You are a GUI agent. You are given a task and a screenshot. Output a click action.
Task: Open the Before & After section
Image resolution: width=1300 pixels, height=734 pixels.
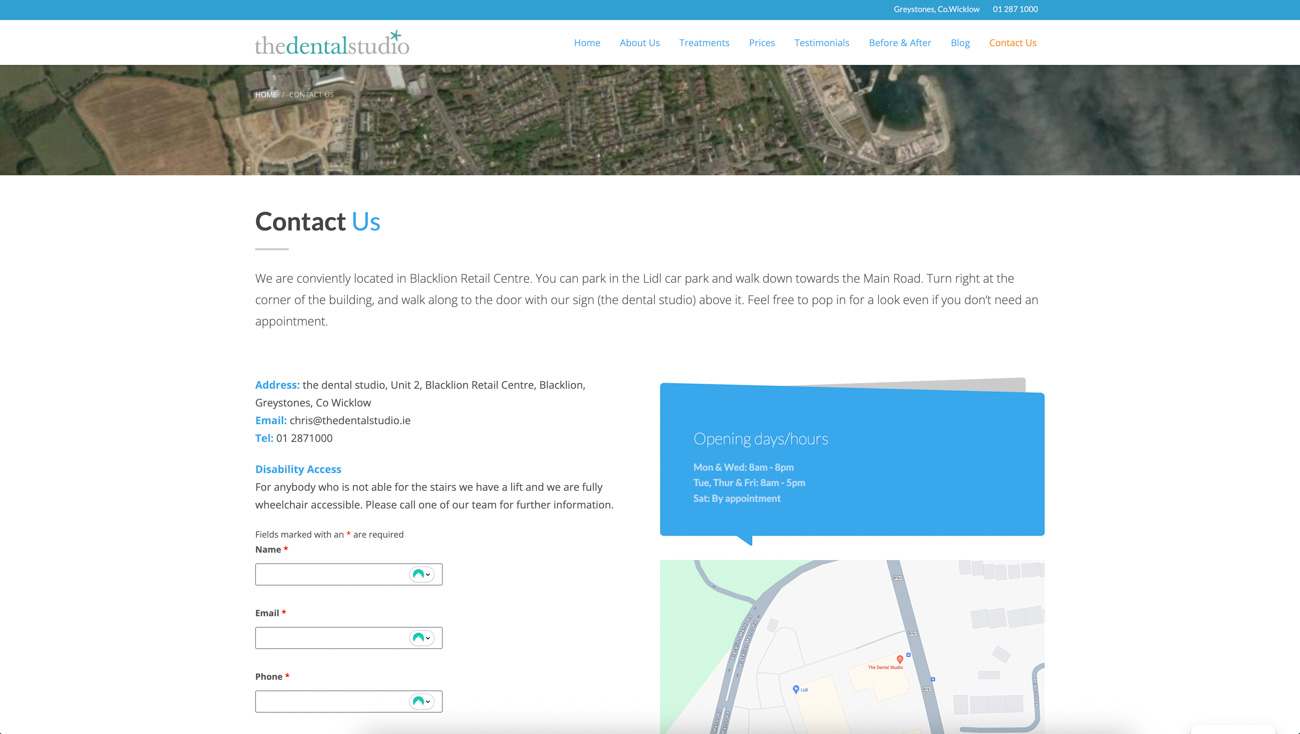(899, 42)
